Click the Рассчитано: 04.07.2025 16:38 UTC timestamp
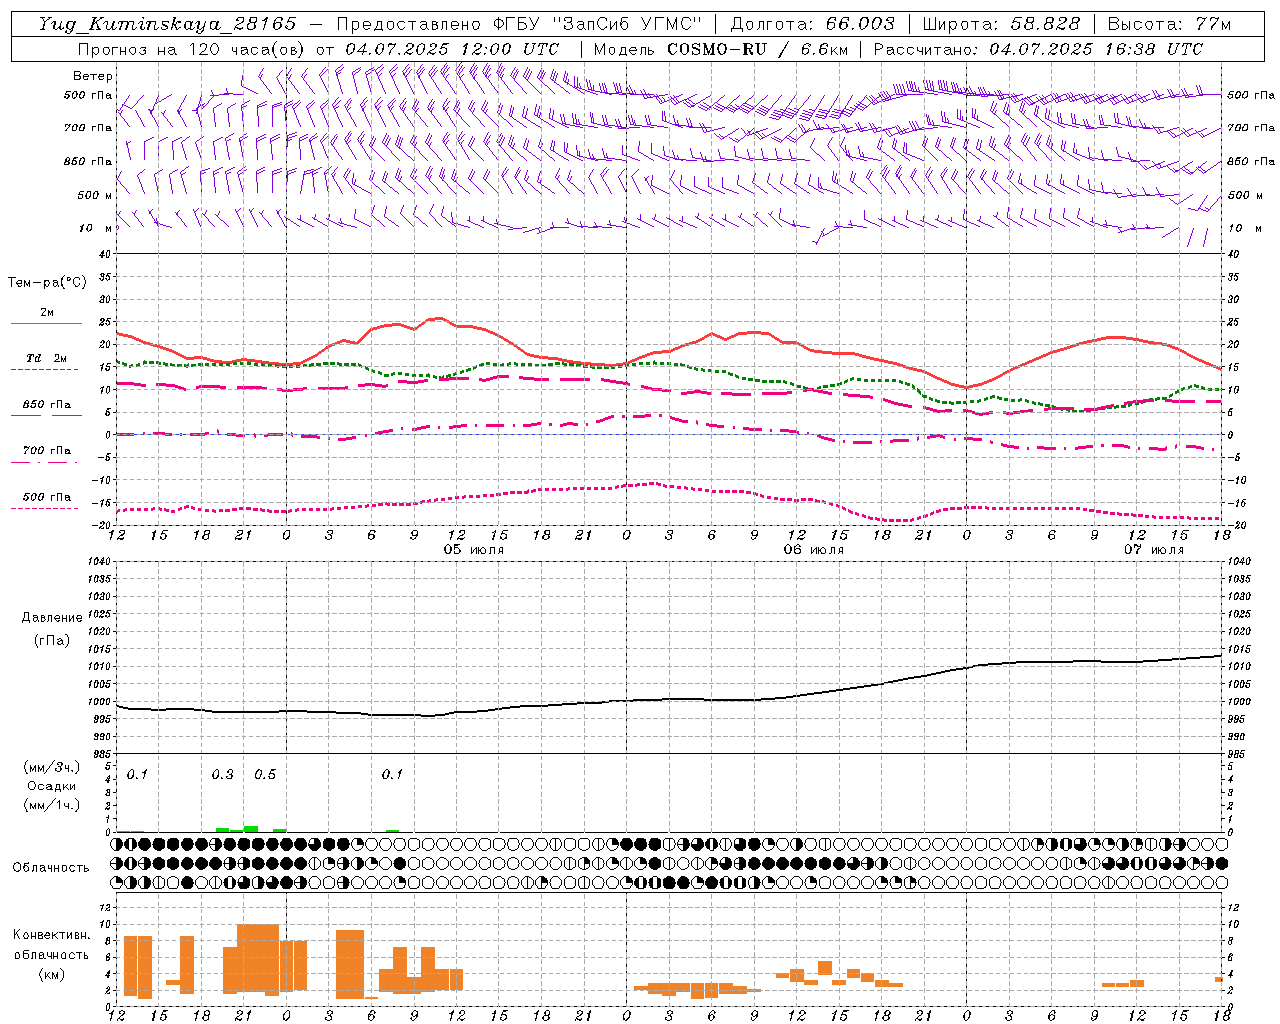1280x1024 pixels. tap(1038, 49)
